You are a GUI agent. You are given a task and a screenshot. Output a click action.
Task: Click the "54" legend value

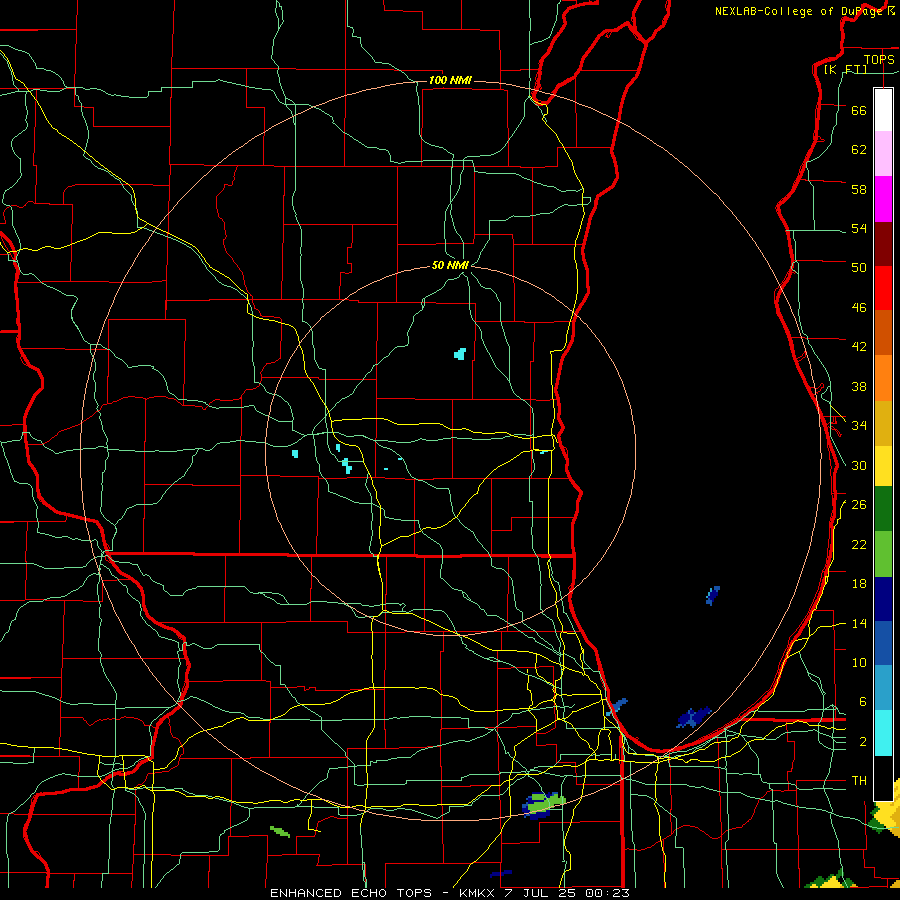coord(859,228)
